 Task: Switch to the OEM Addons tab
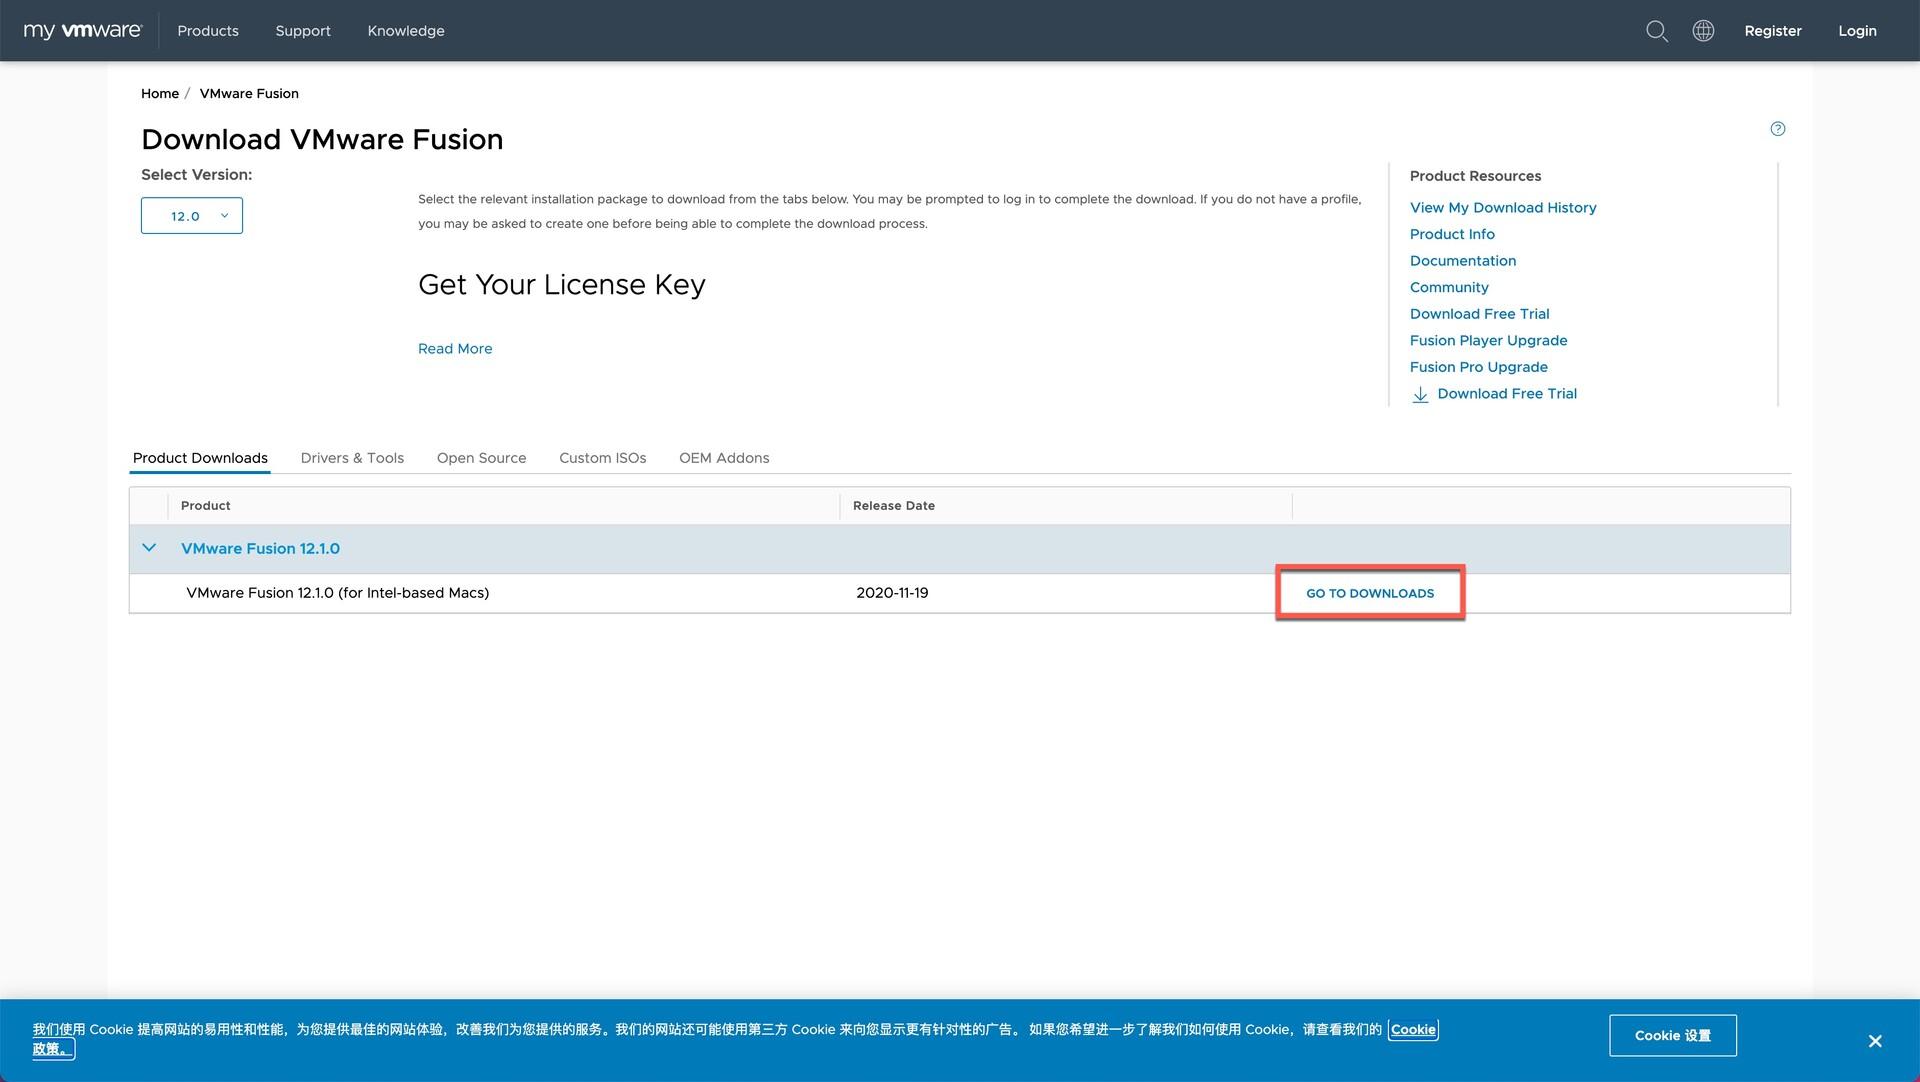coord(724,458)
